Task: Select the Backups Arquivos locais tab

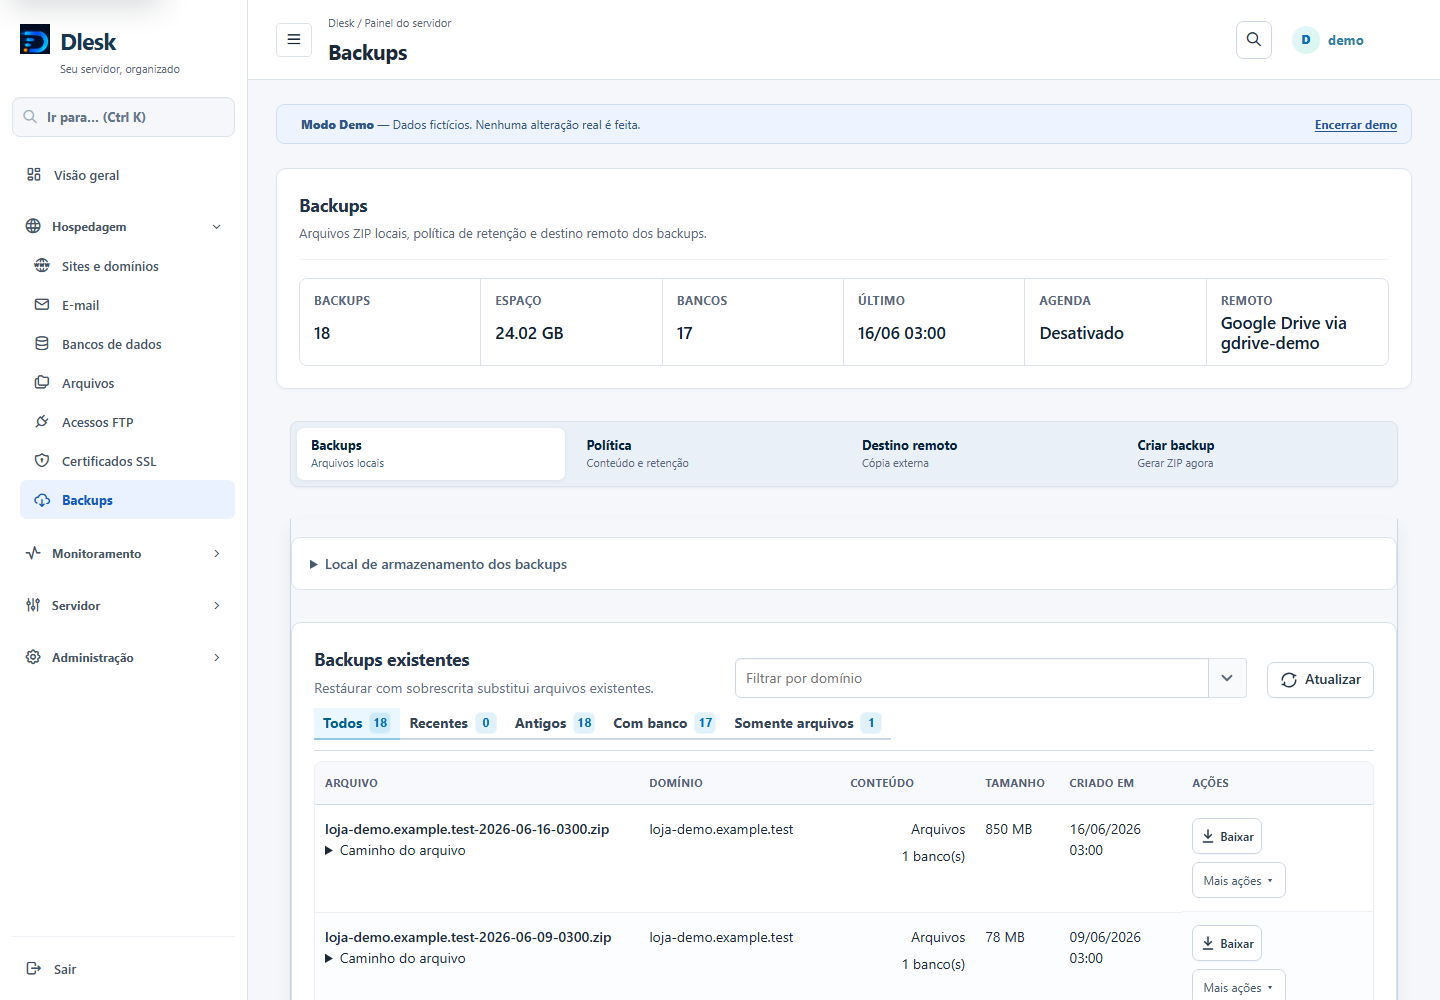Action: click(x=431, y=454)
